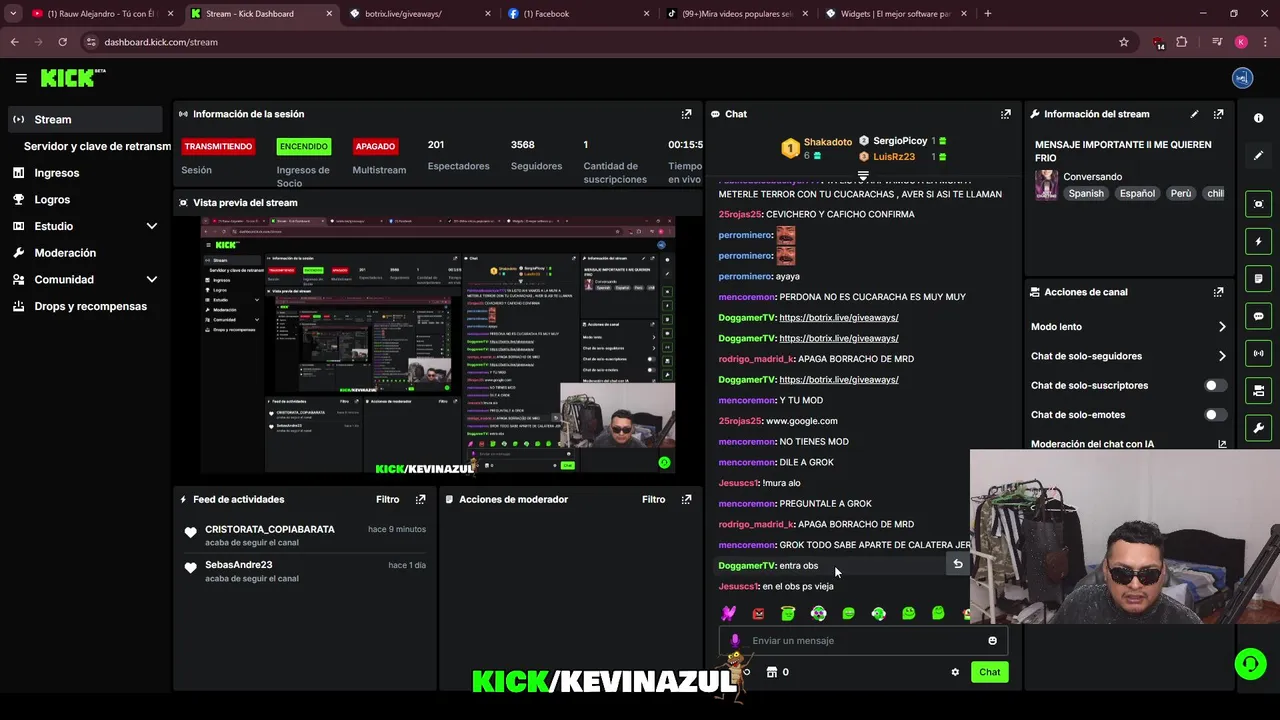
Task: Toggle the wrench widget icon in the right sidebar
Action: (x=1258, y=428)
